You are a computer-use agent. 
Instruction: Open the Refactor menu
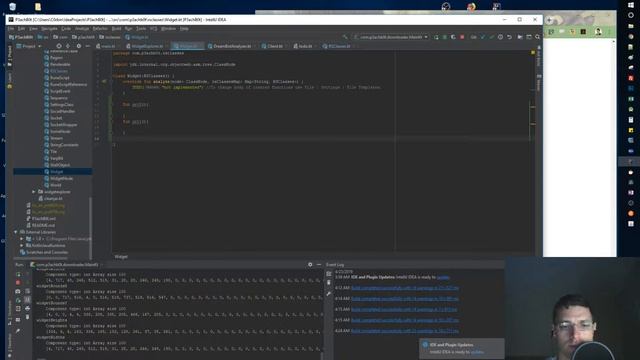pos(100,29)
